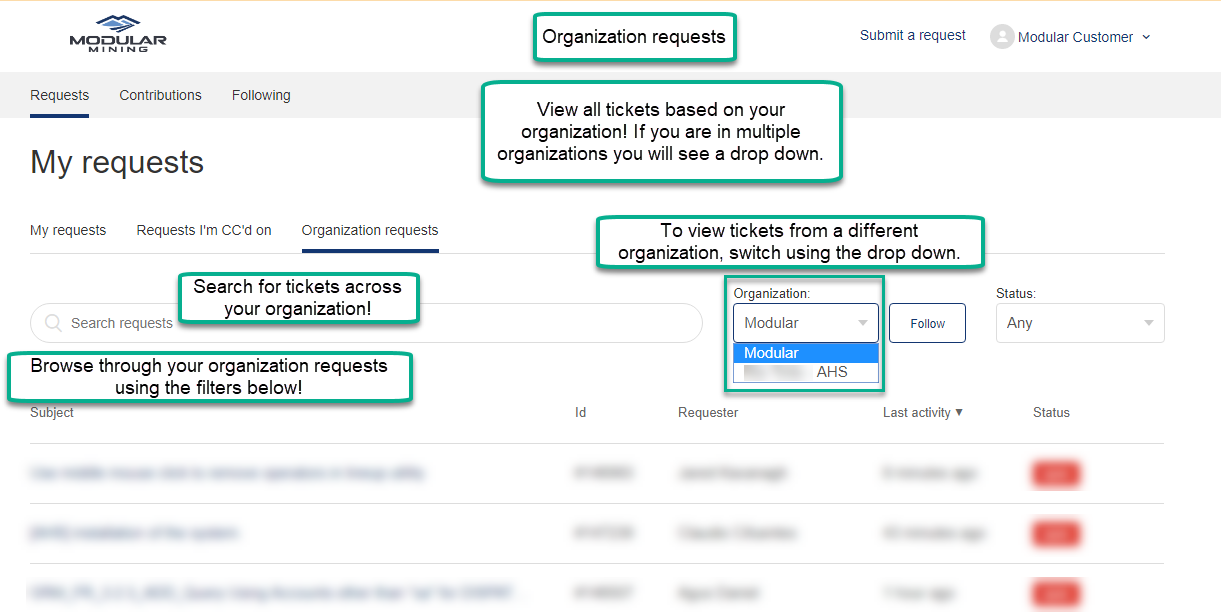
Task: Select the My requests sub-tab
Action: click(x=68, y=230)
